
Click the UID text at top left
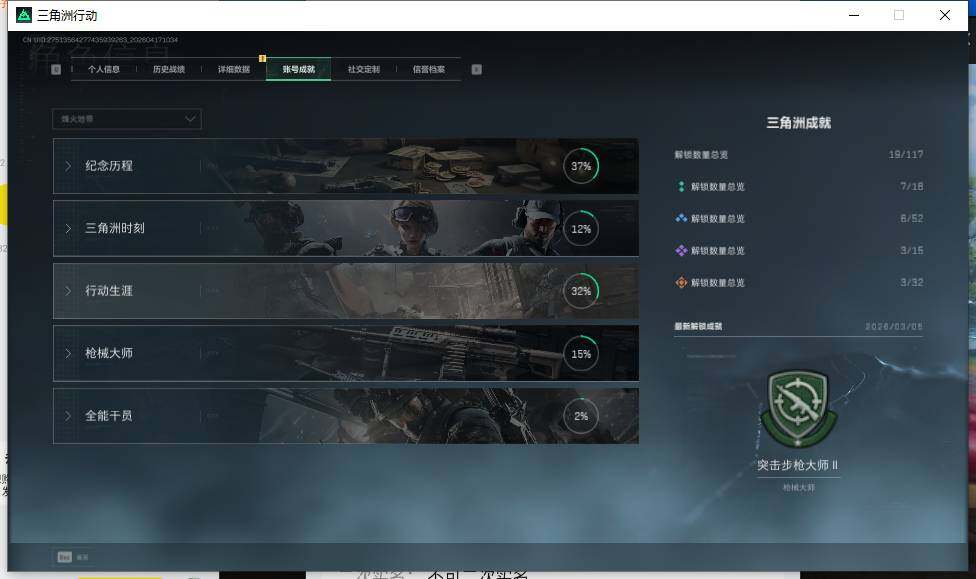[100, 40]
